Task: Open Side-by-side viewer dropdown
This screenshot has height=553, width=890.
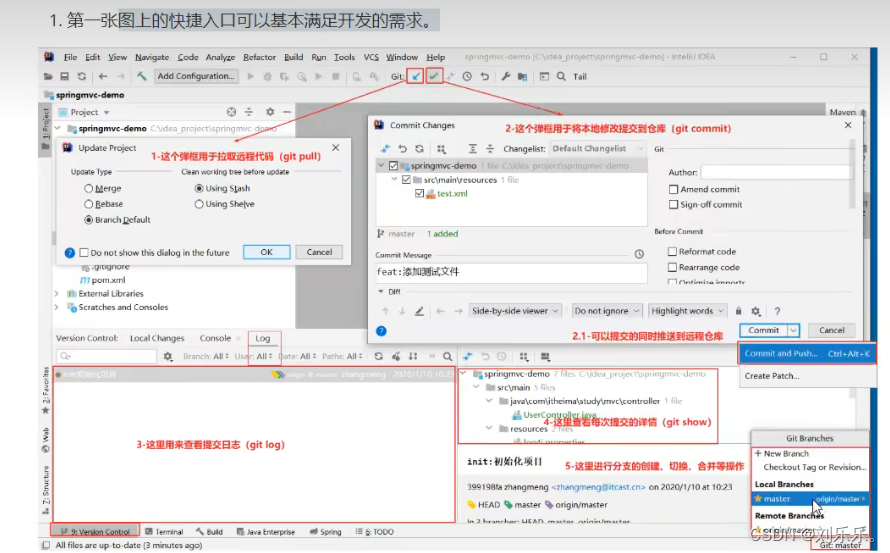Action: [x=515, y=311]
